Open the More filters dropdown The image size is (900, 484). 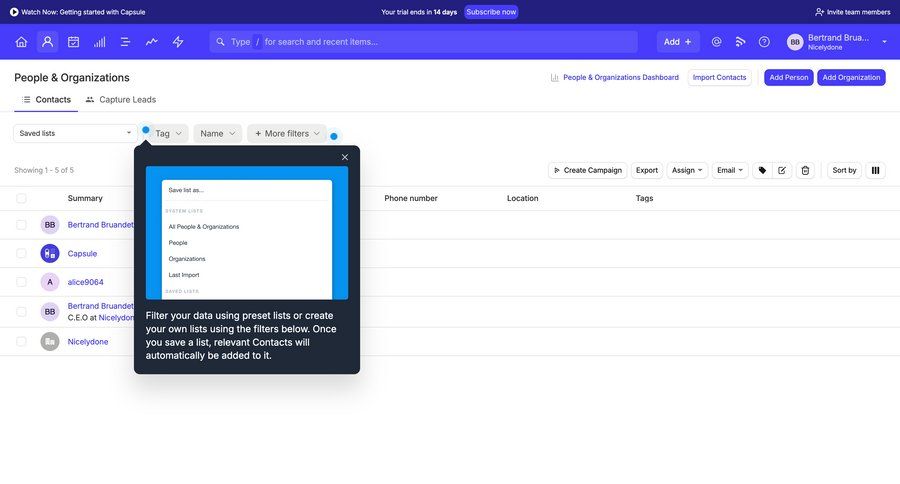pyautogui.click(x=287, y=133)
